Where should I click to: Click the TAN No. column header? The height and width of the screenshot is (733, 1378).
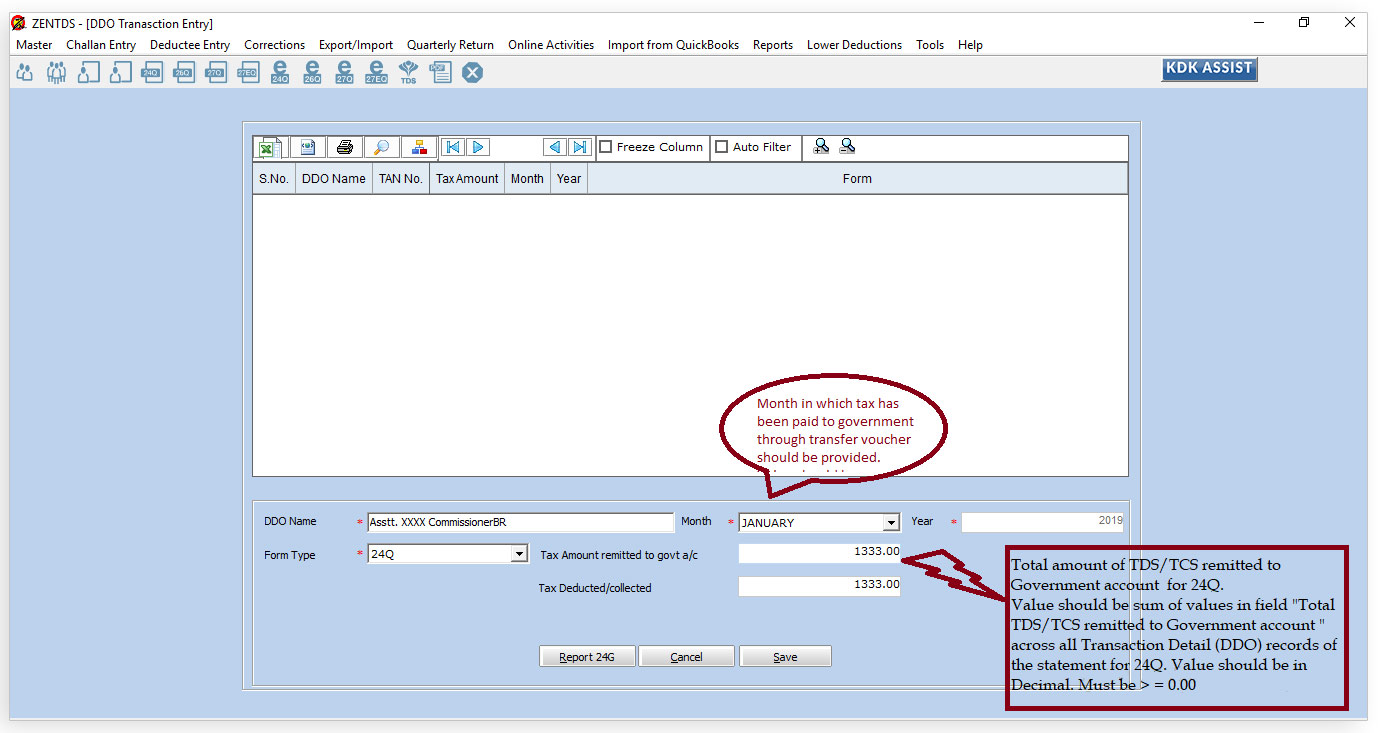coord(401,179)
